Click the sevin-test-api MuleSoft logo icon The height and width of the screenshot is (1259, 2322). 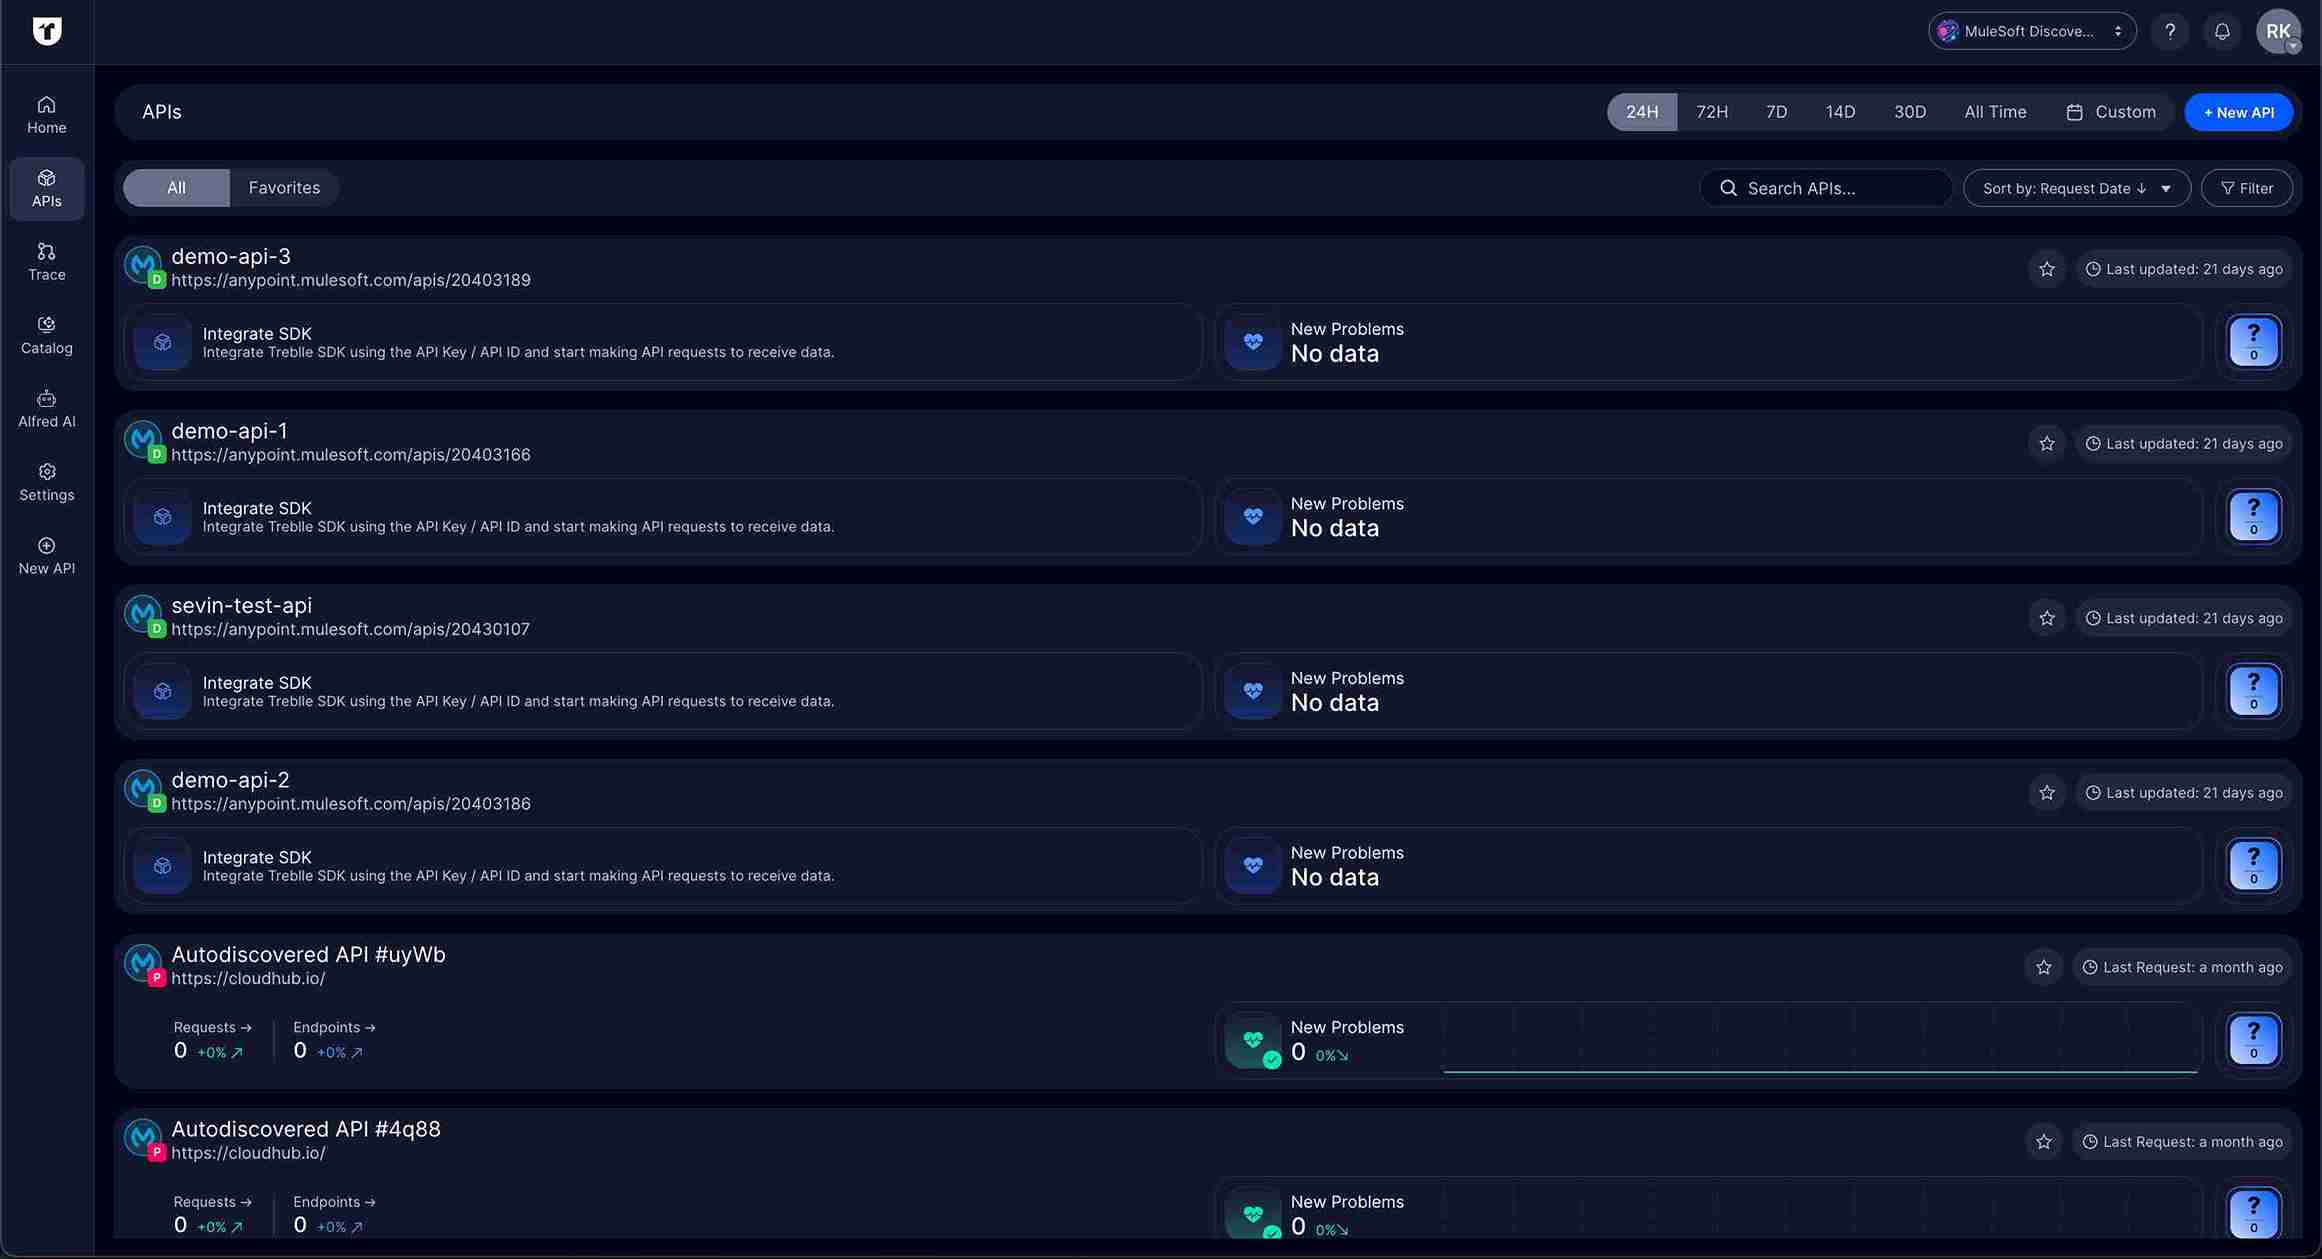[143, 614]
